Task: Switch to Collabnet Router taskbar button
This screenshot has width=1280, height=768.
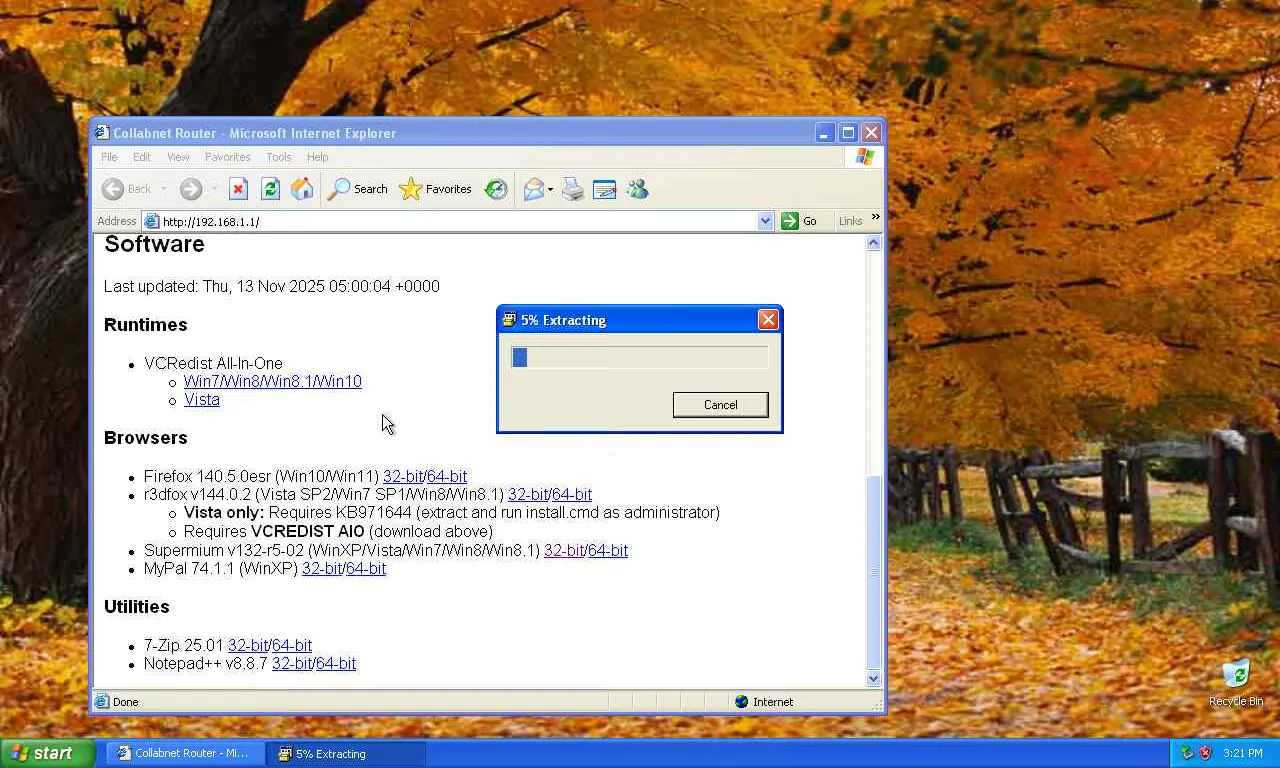Action: pos(185,753)
